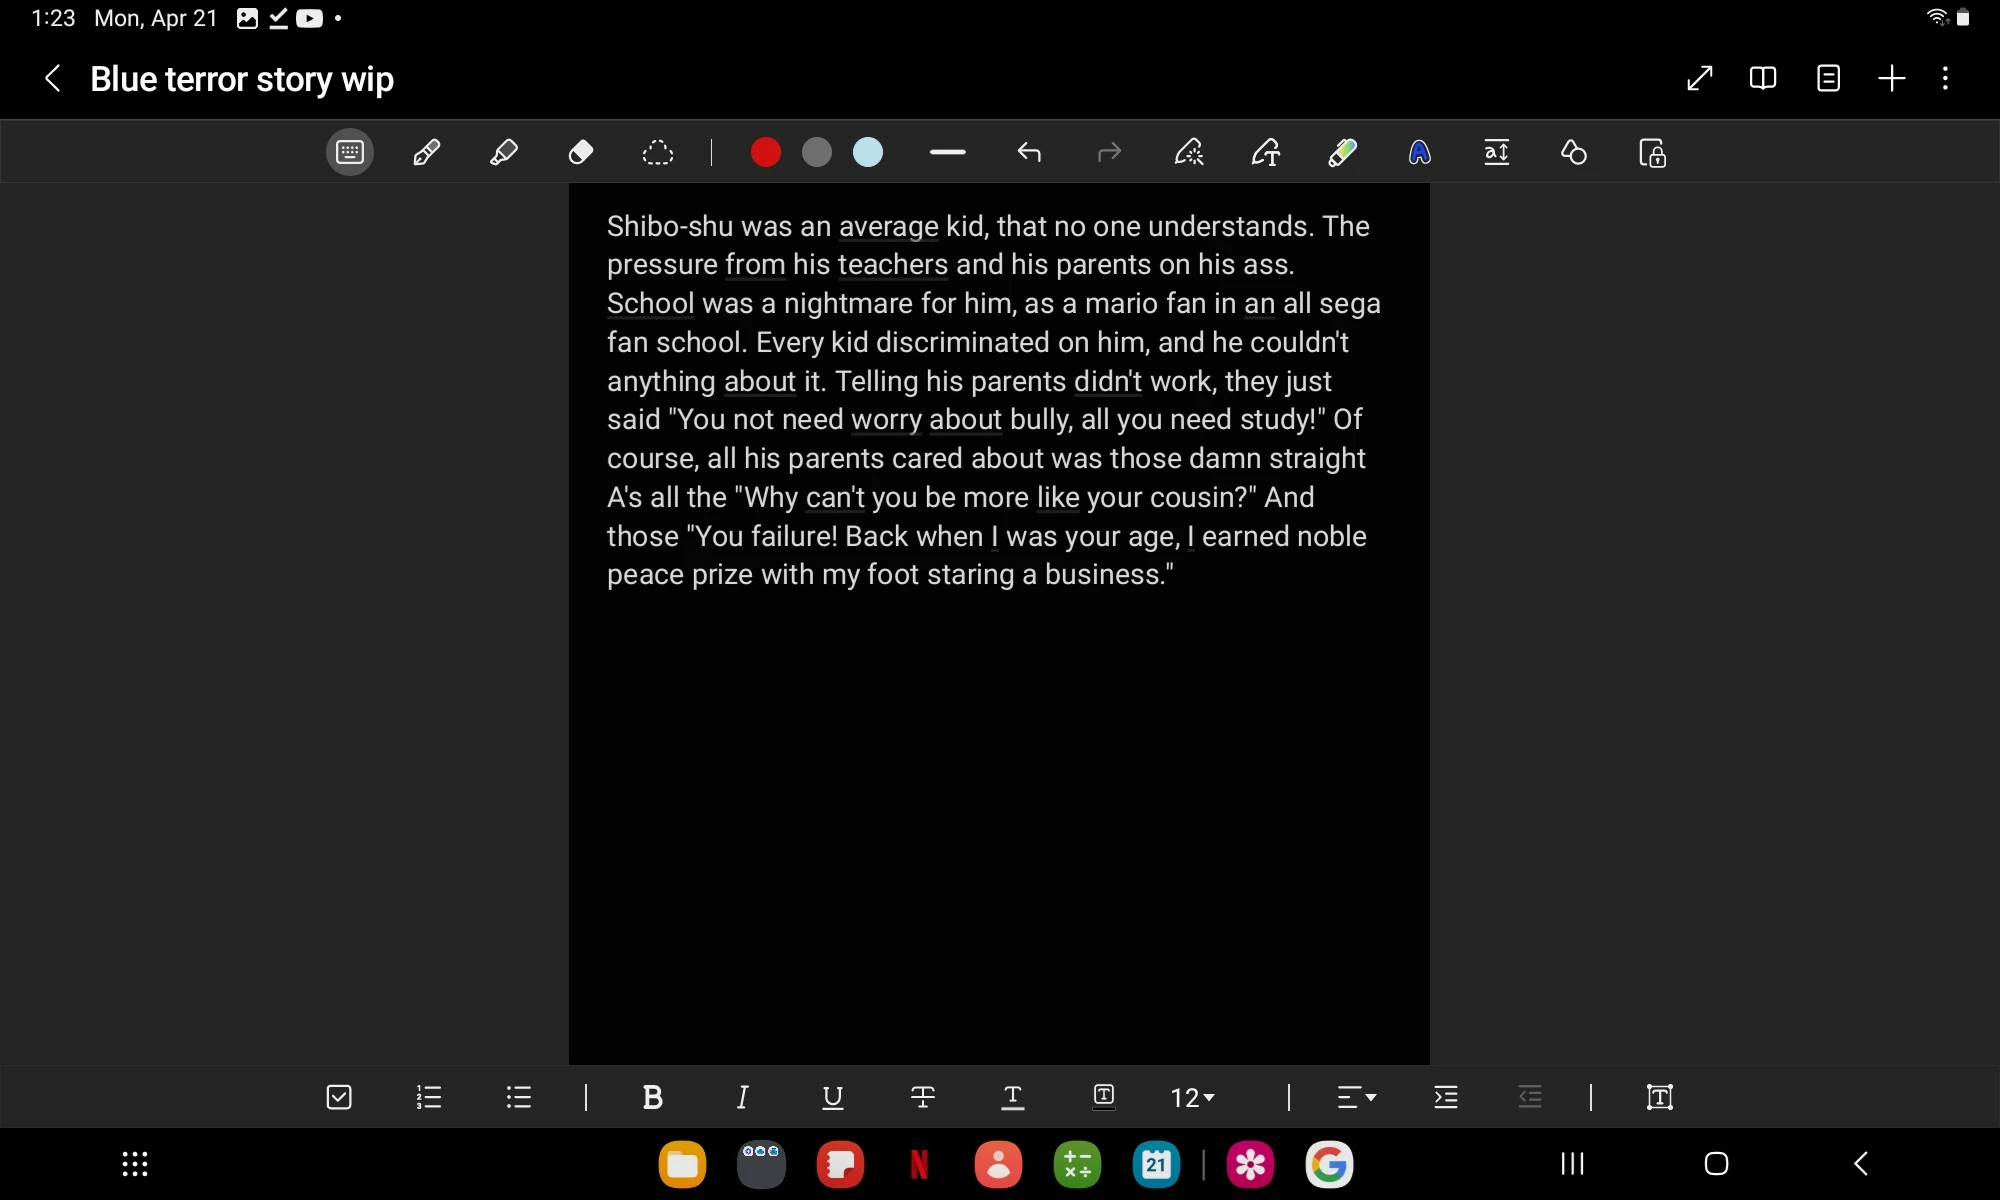
Task: Select the Pen drawing tool
Action: point(426,153)
